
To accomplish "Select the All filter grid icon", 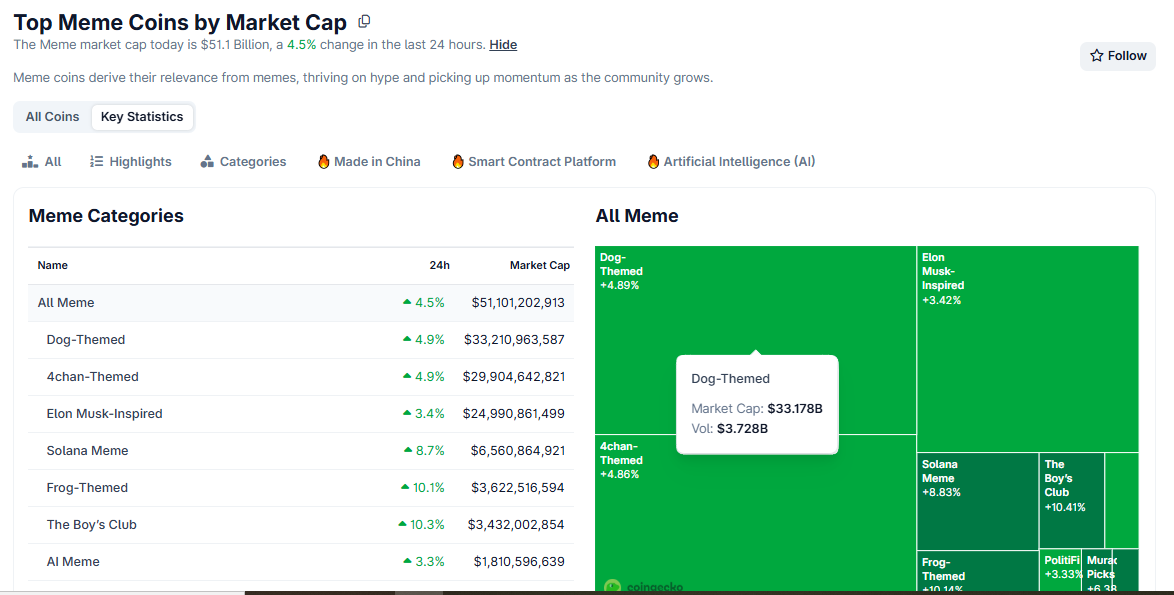I will pos(31,161).
